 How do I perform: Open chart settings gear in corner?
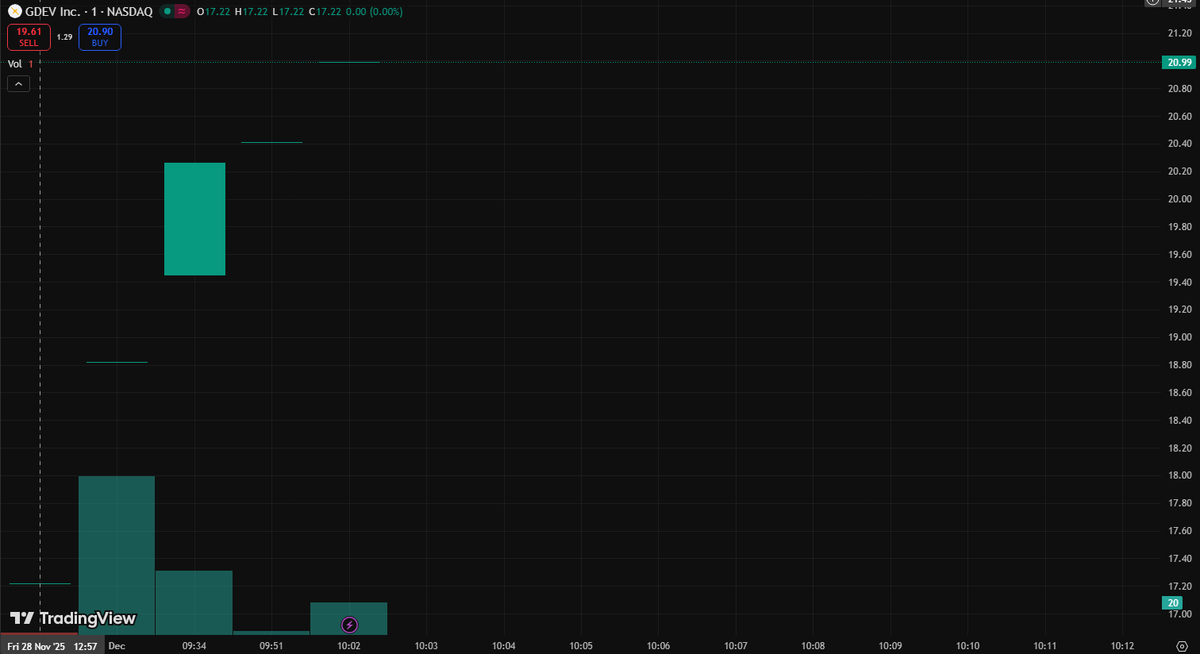click(1181, 646)
